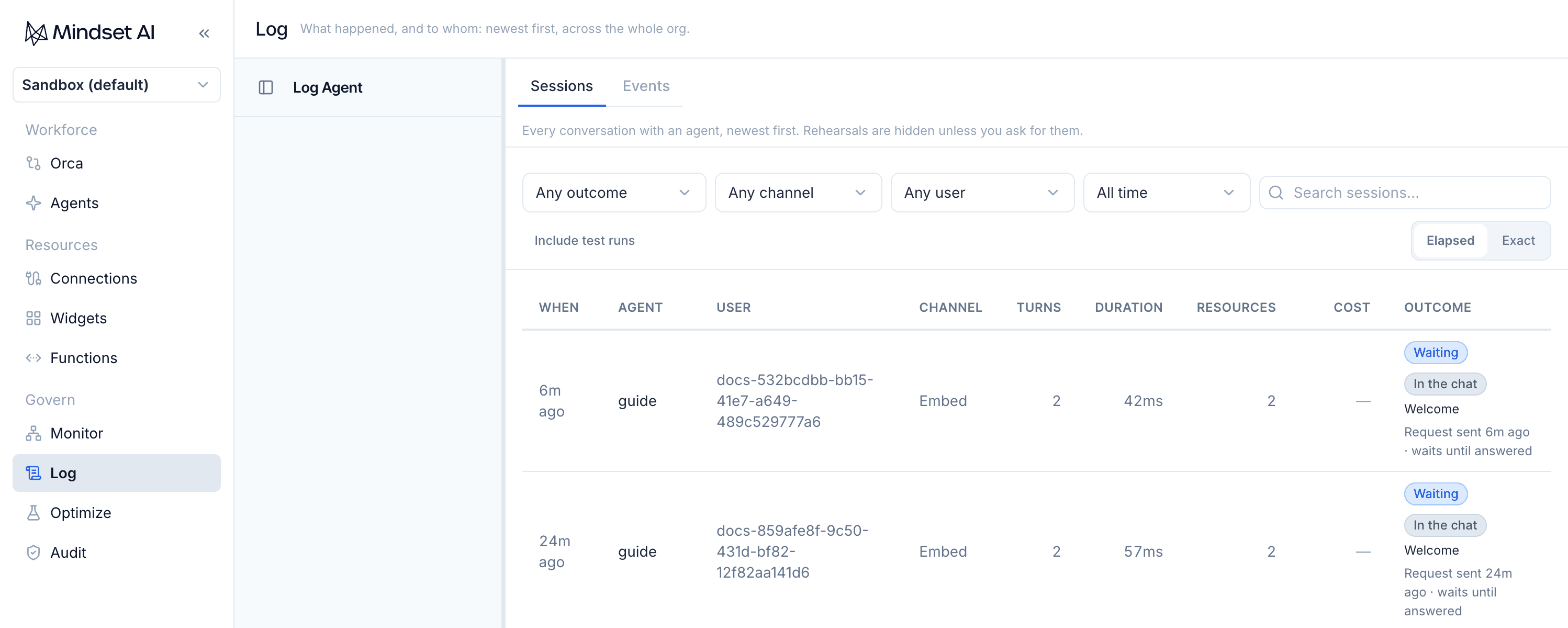Click the CHANNEL column header
1568x628 pixels.
(951, 308)
